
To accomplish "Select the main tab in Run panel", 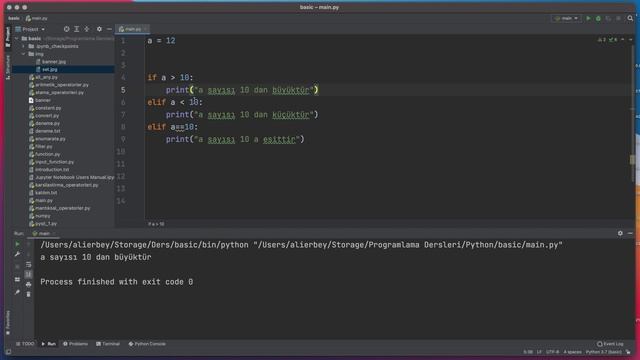I will pos(43,233).
